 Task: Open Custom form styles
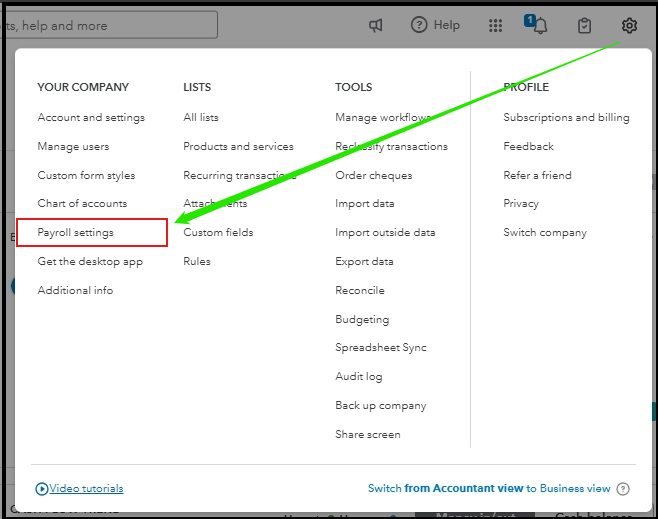[x=86, y=175]
